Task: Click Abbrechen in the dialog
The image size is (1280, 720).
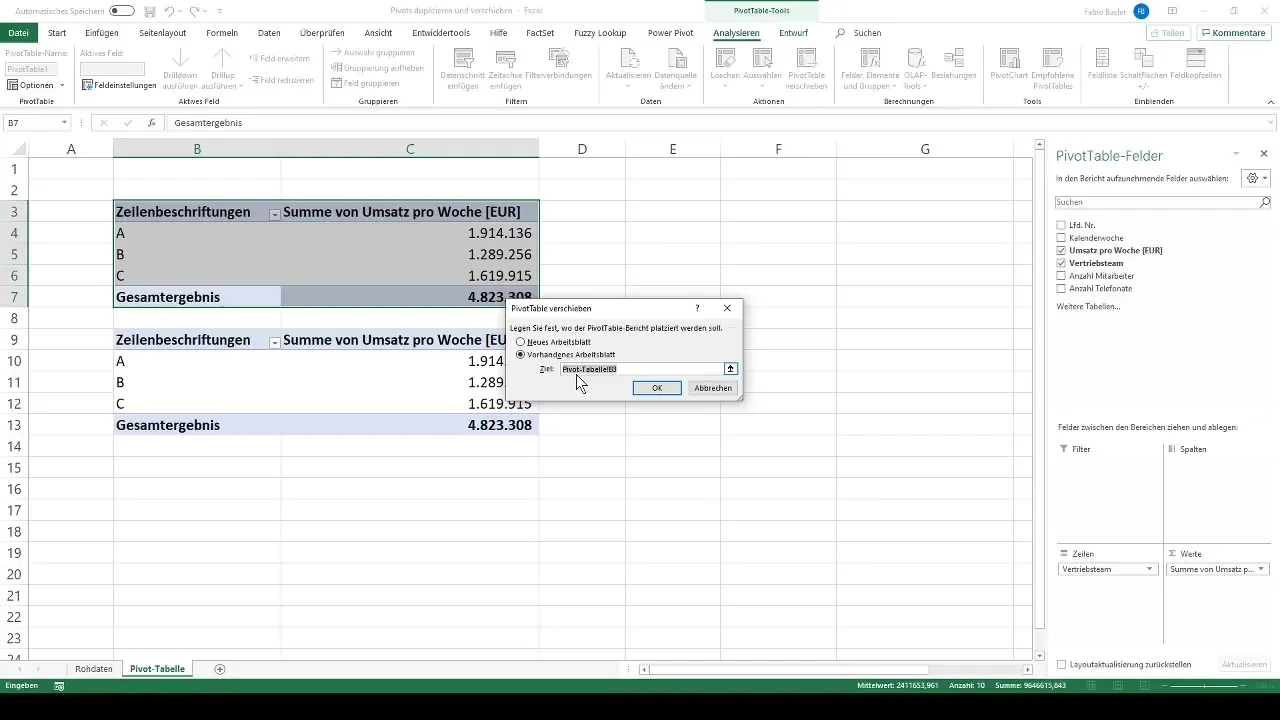Action: tap(713, 388)
